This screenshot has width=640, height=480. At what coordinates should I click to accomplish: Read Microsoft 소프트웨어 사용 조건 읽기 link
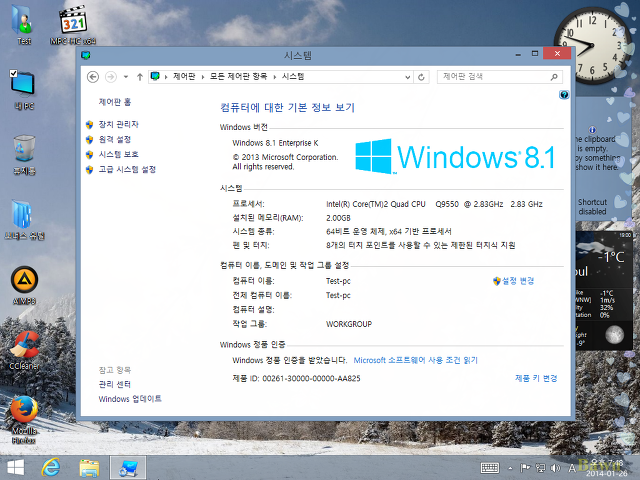[416, 360]
